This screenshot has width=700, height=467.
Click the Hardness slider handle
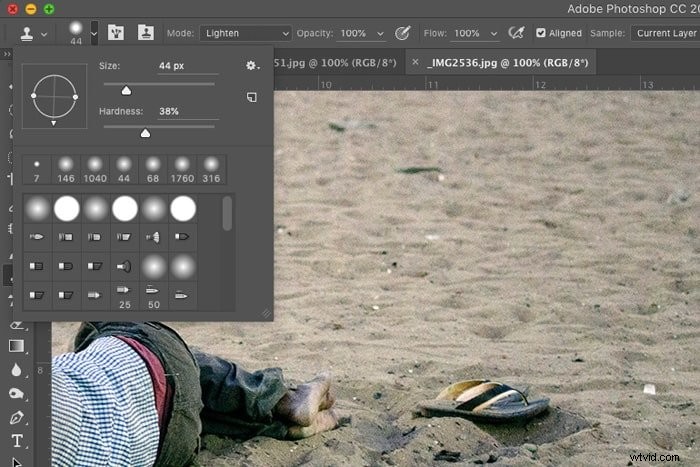145,133
